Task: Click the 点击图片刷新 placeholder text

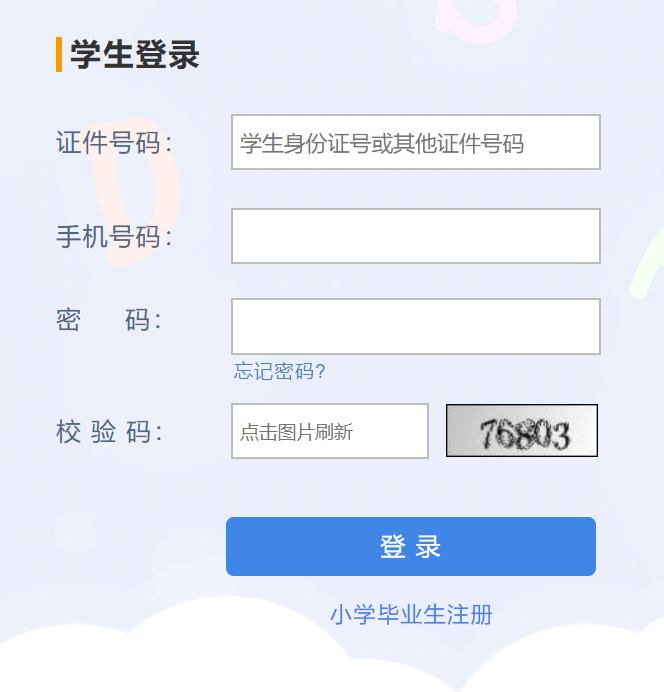Action: coord(296,432)
